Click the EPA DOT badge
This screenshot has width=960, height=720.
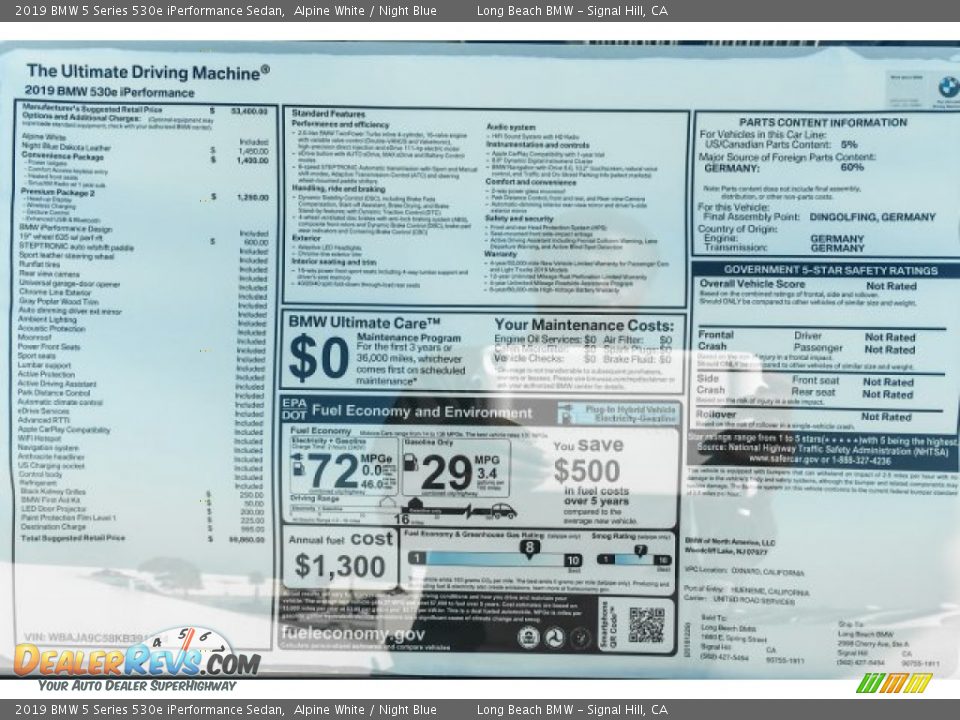click(294, 409)
